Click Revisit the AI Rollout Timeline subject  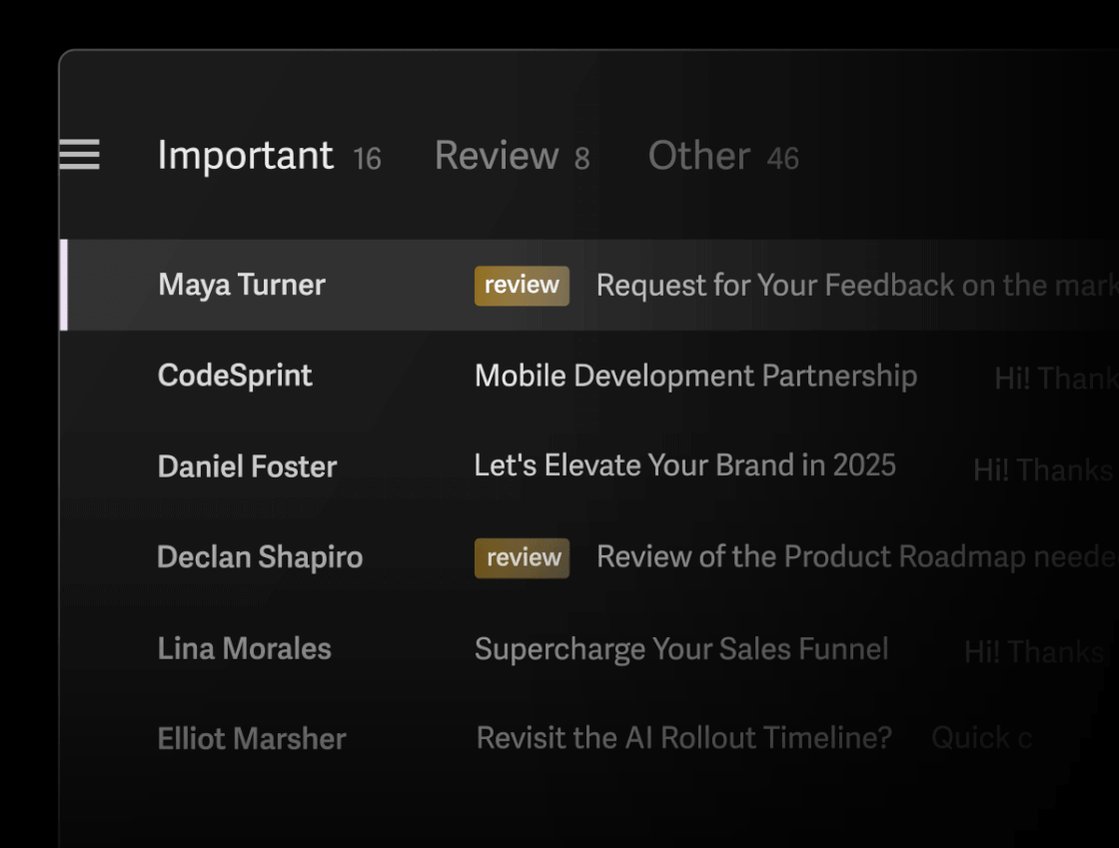click(684, 738)
